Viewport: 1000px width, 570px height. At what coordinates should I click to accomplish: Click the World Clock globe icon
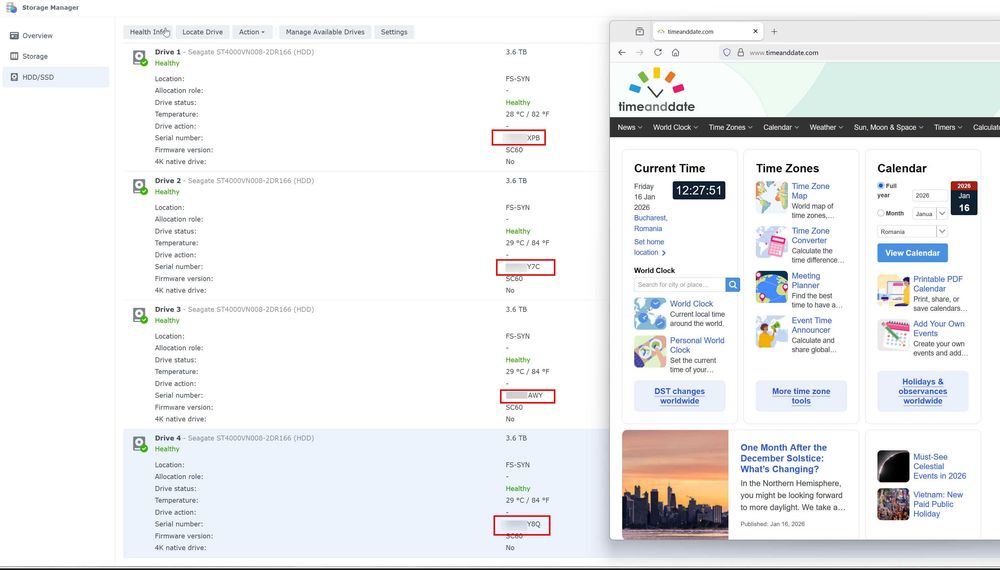[650, 314]
